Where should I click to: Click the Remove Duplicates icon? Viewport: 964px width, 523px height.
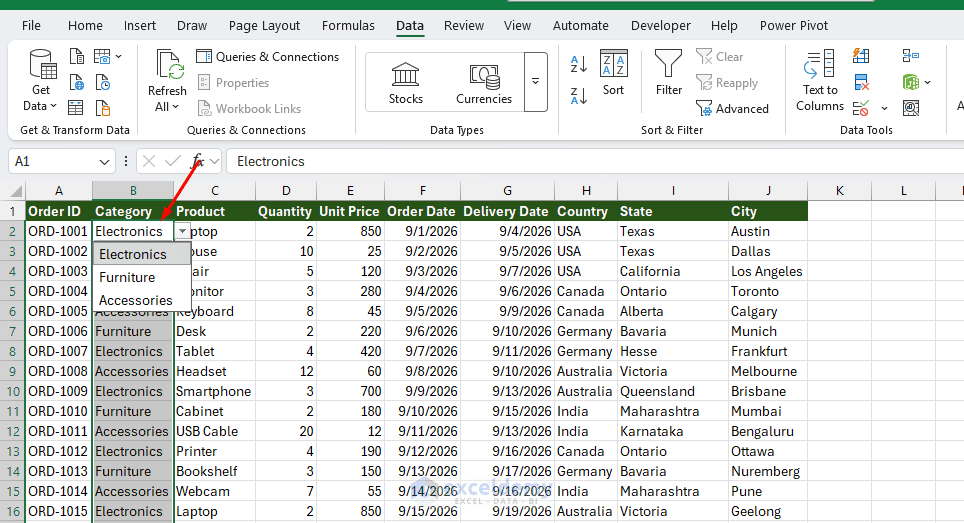coord(861,82)
